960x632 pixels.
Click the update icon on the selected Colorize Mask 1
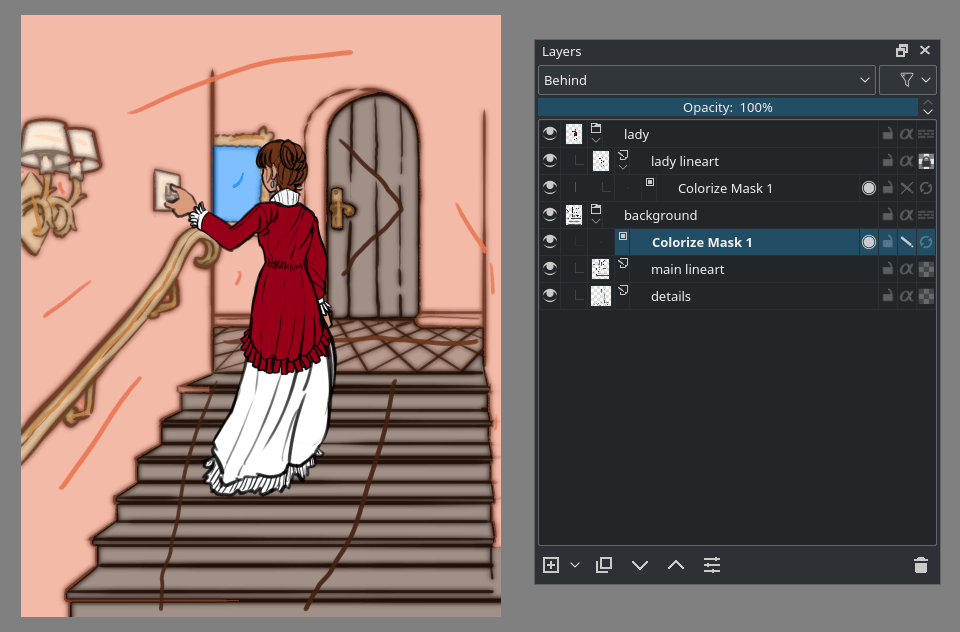(926, 242)
